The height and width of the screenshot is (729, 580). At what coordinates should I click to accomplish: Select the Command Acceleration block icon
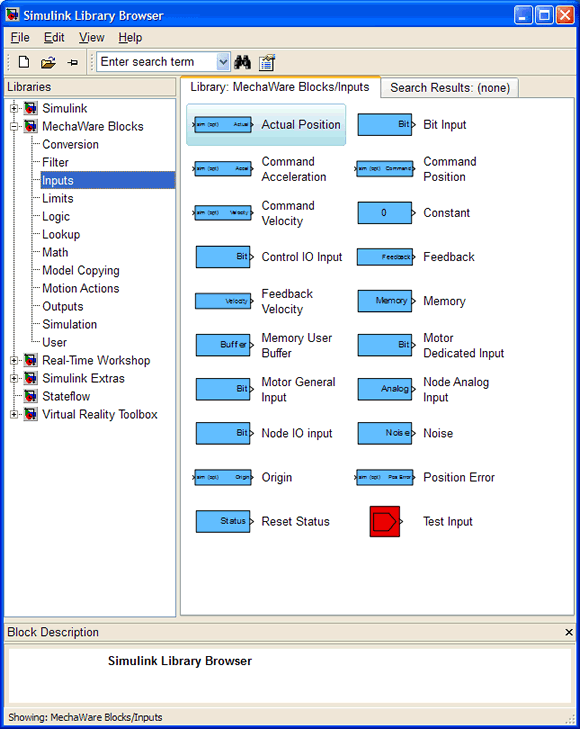tap(223, 169)
